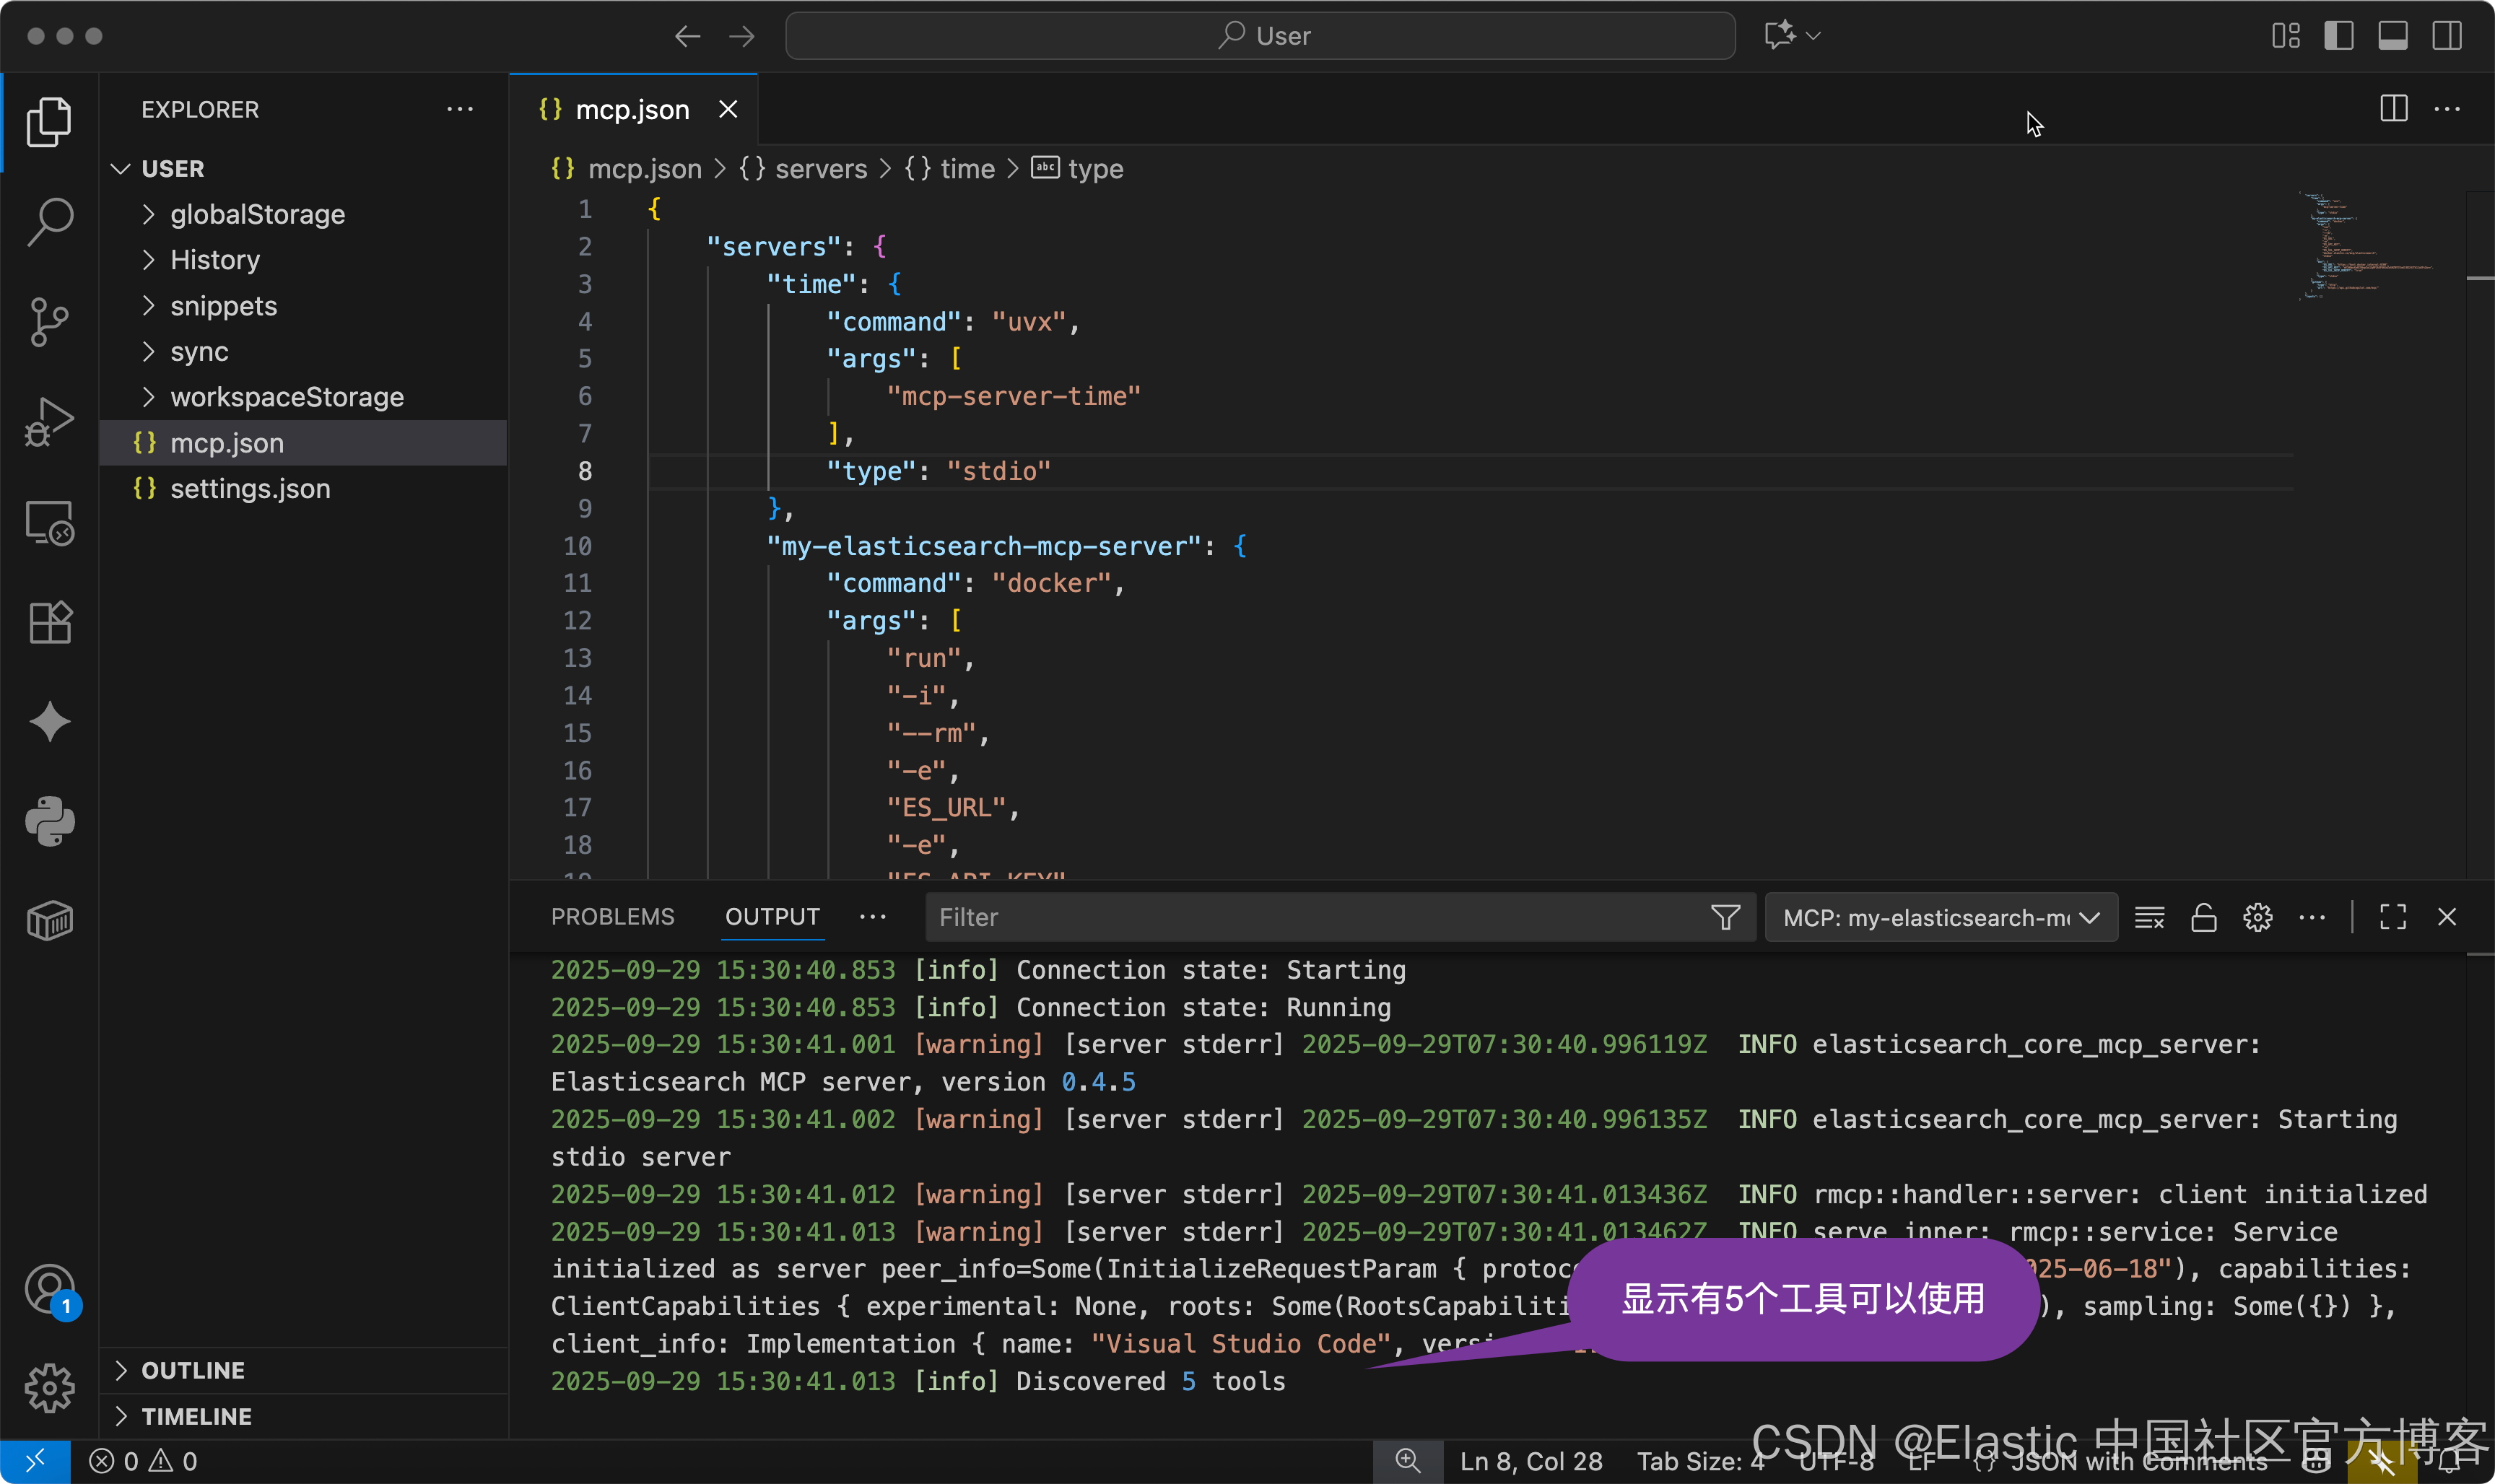This screenshot has width=2495, height=1484.
Task: Open zoom indicator in status bar
Action: click(1408, 1462)
